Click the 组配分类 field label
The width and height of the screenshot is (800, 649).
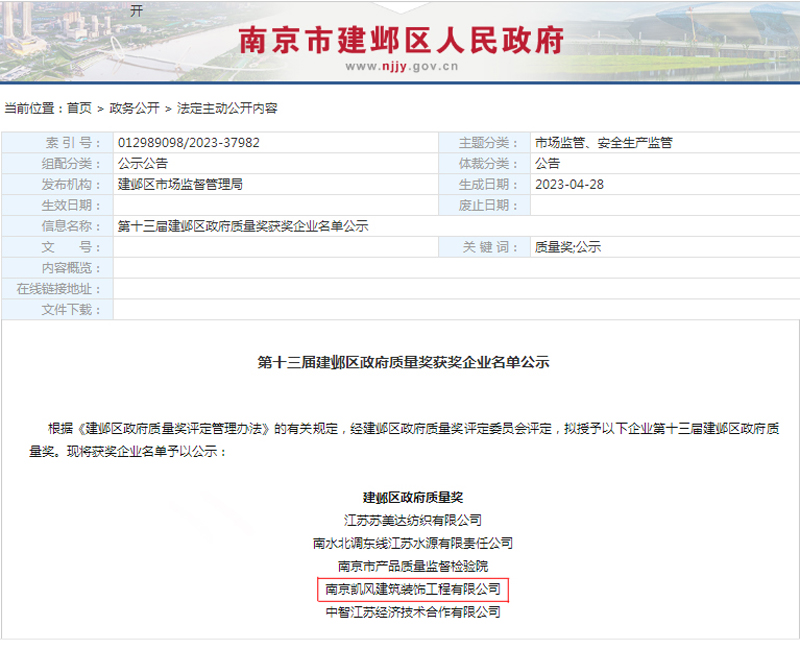(71, 163)
